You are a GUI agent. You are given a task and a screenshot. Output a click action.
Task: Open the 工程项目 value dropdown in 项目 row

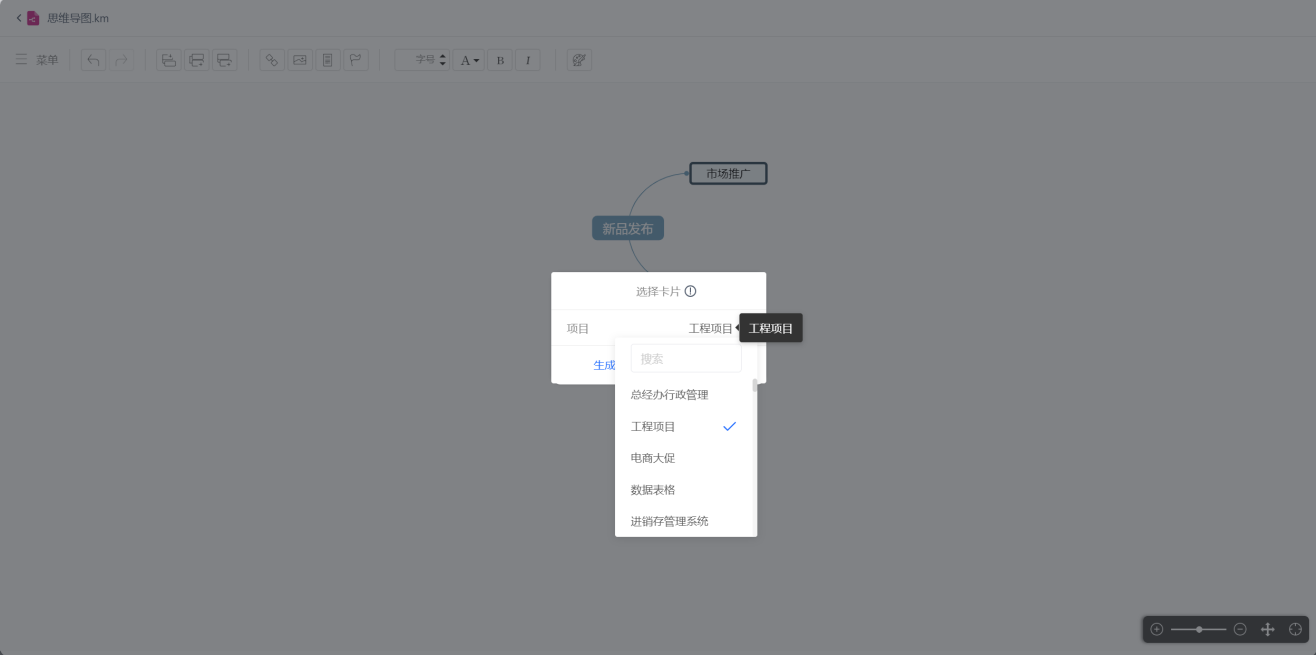[x=710, y=328]
